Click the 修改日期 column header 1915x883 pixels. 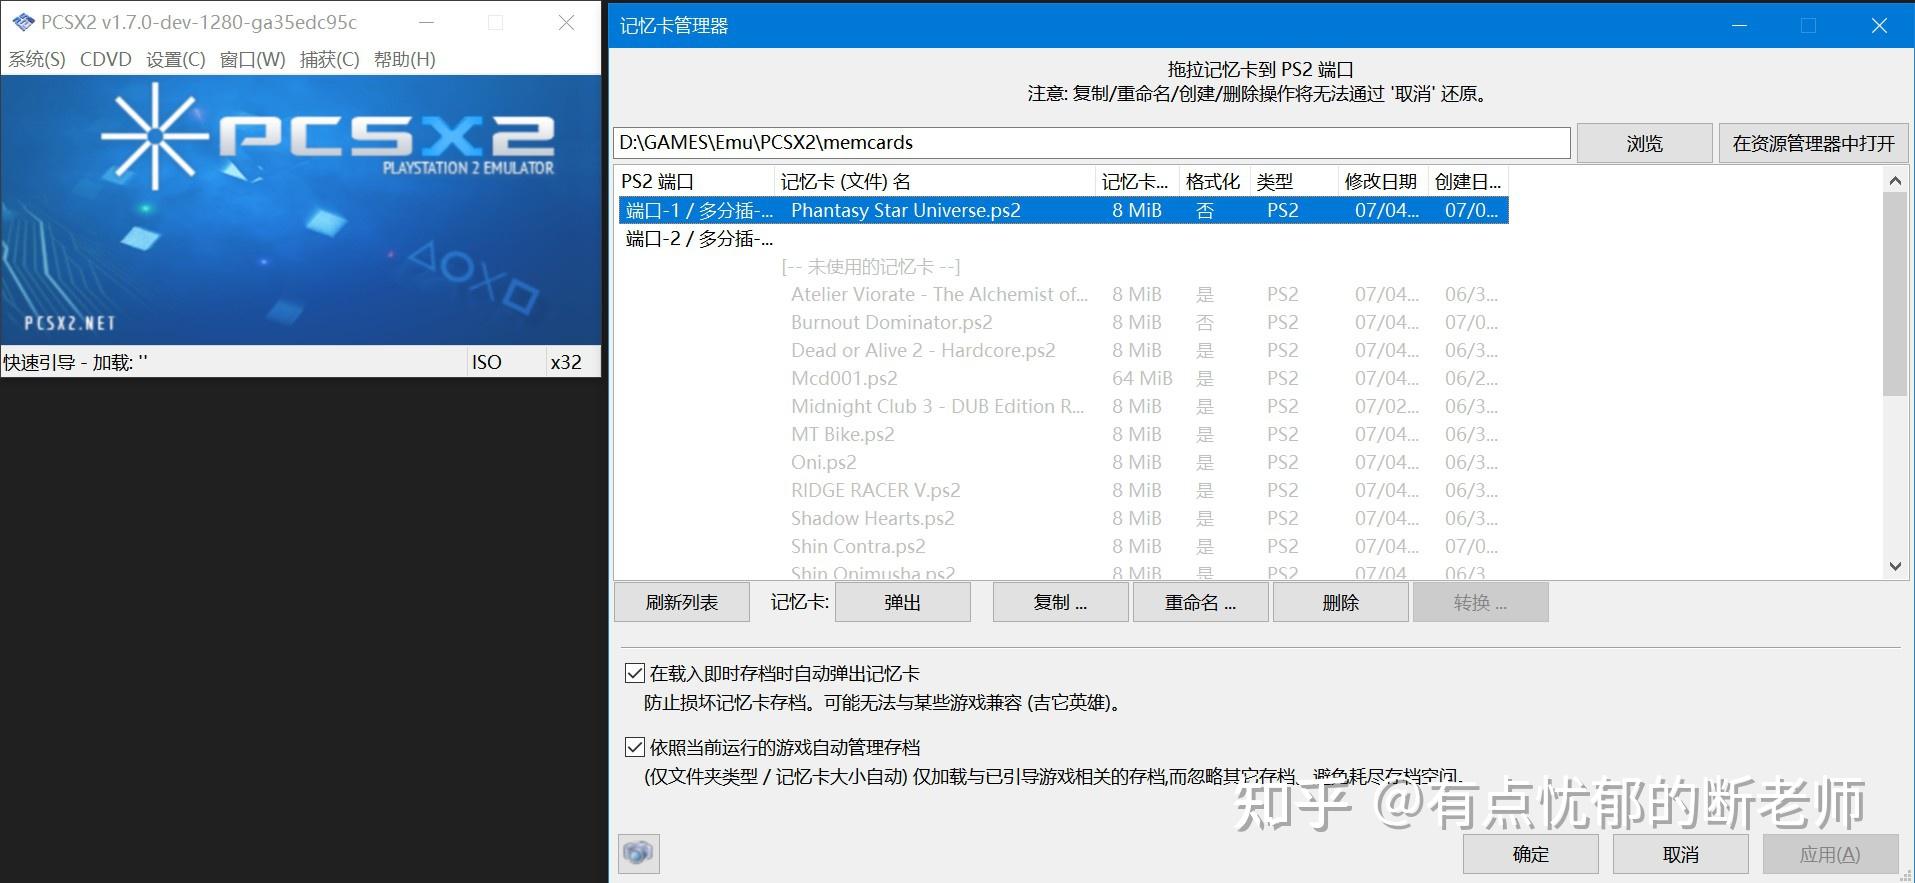(1382, 181)
